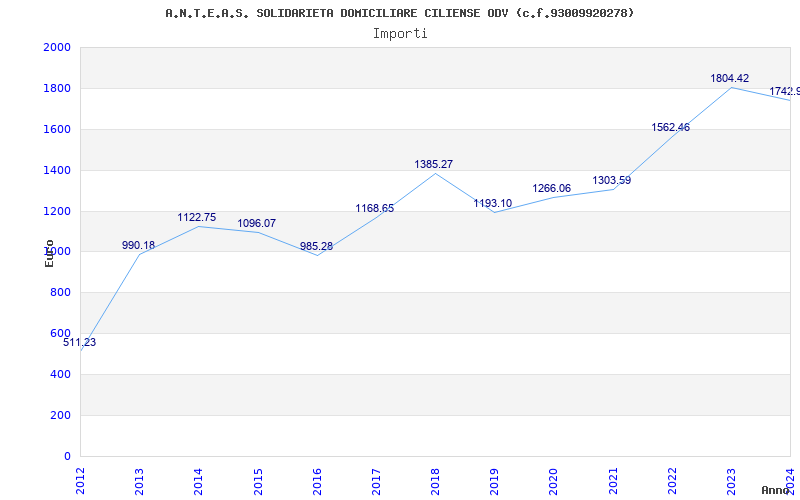
Task: Click the data label 1562.46
Action: 670,128
